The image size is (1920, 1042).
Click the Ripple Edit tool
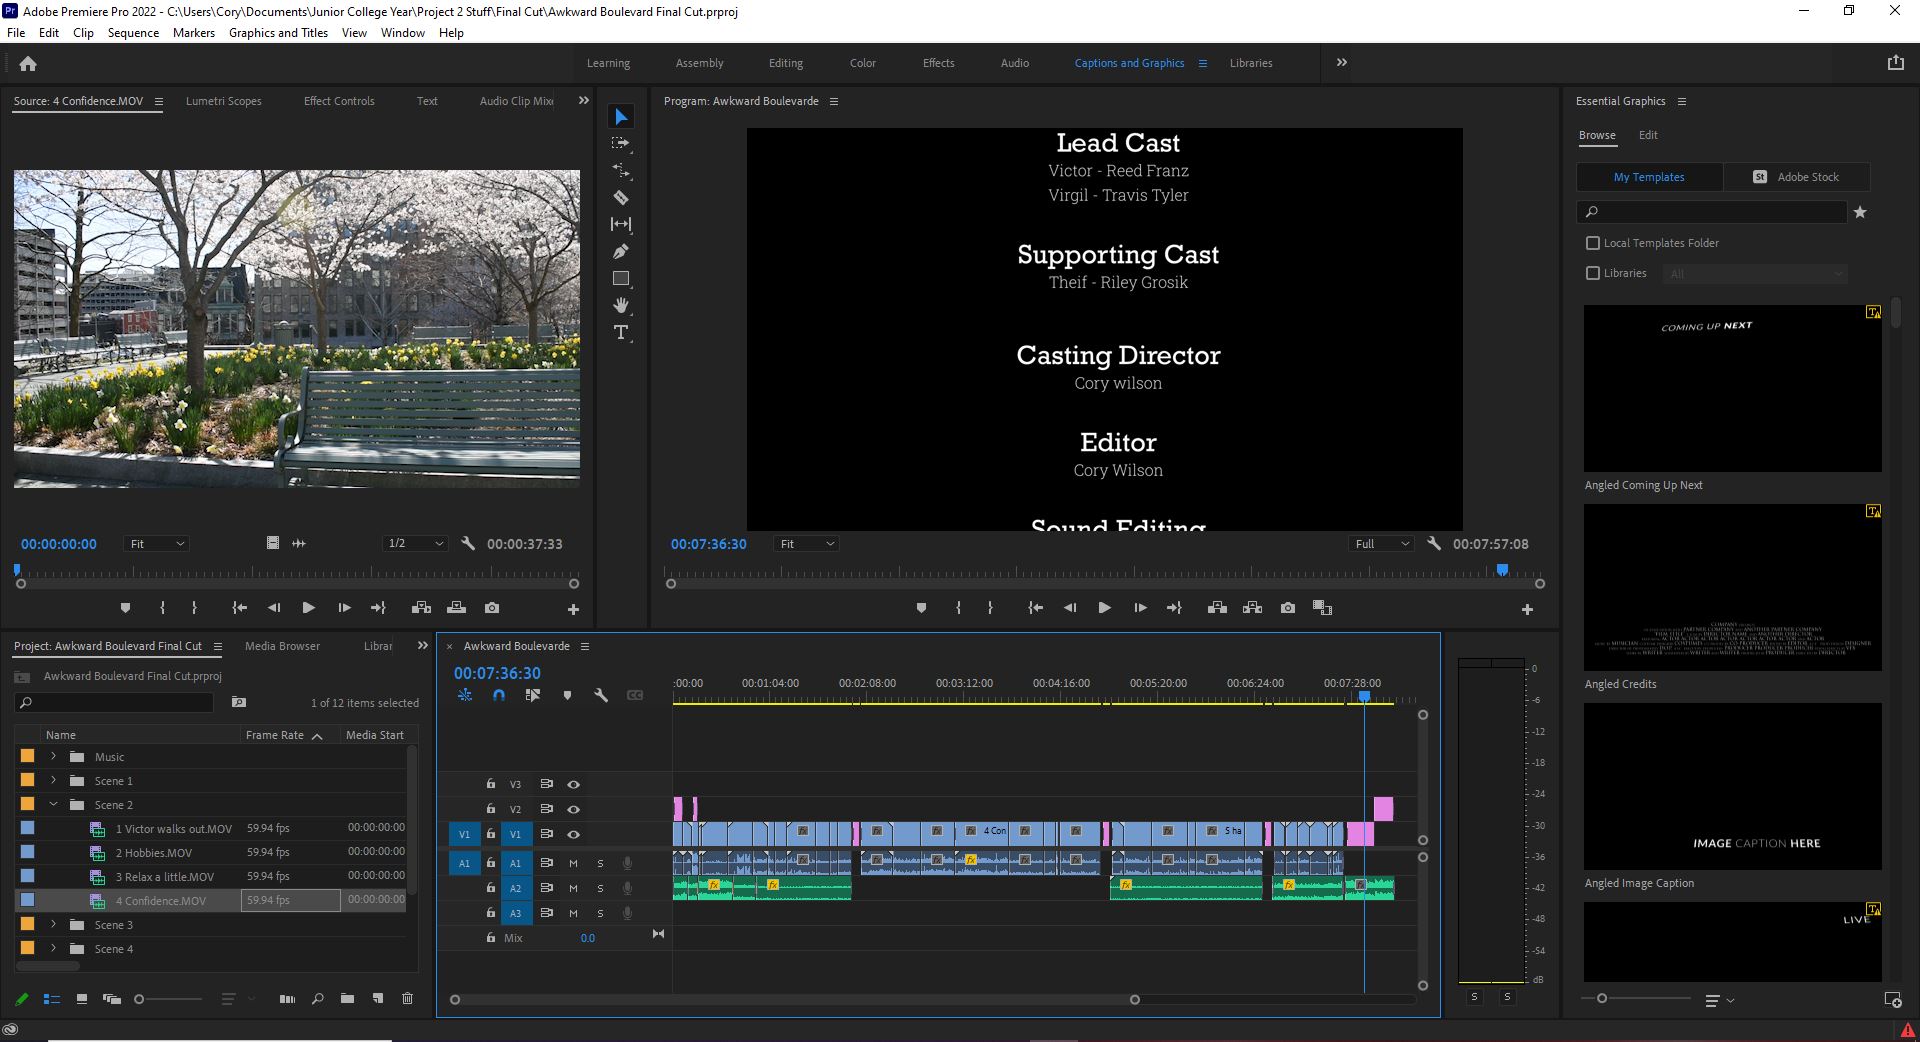tap(621, 171)
